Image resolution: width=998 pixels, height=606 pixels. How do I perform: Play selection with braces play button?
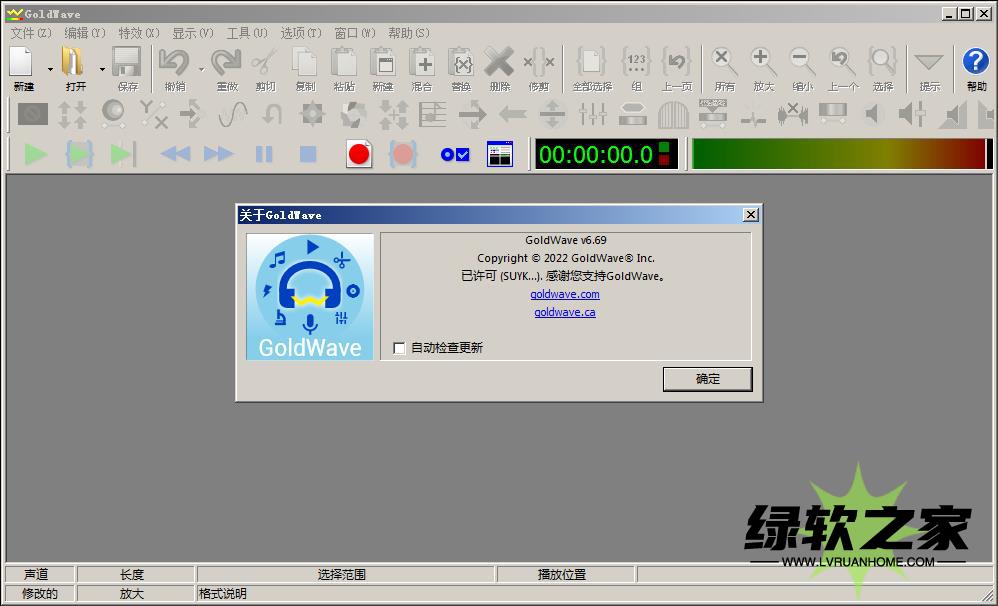(80, 154)
